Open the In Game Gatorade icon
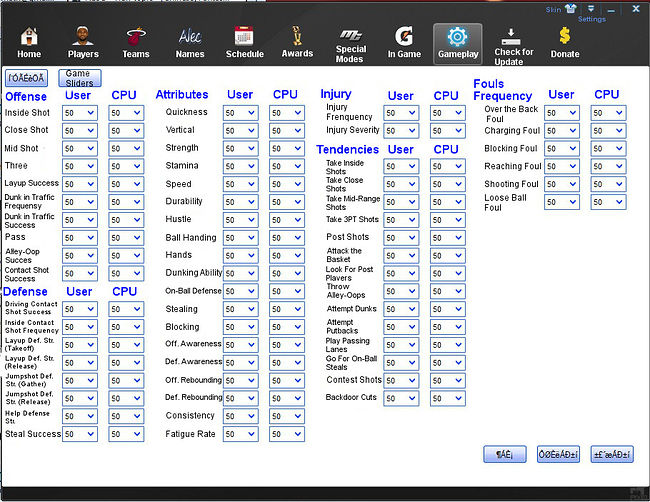Viewport: 650px width, 502px height. [x=404, y=42]
